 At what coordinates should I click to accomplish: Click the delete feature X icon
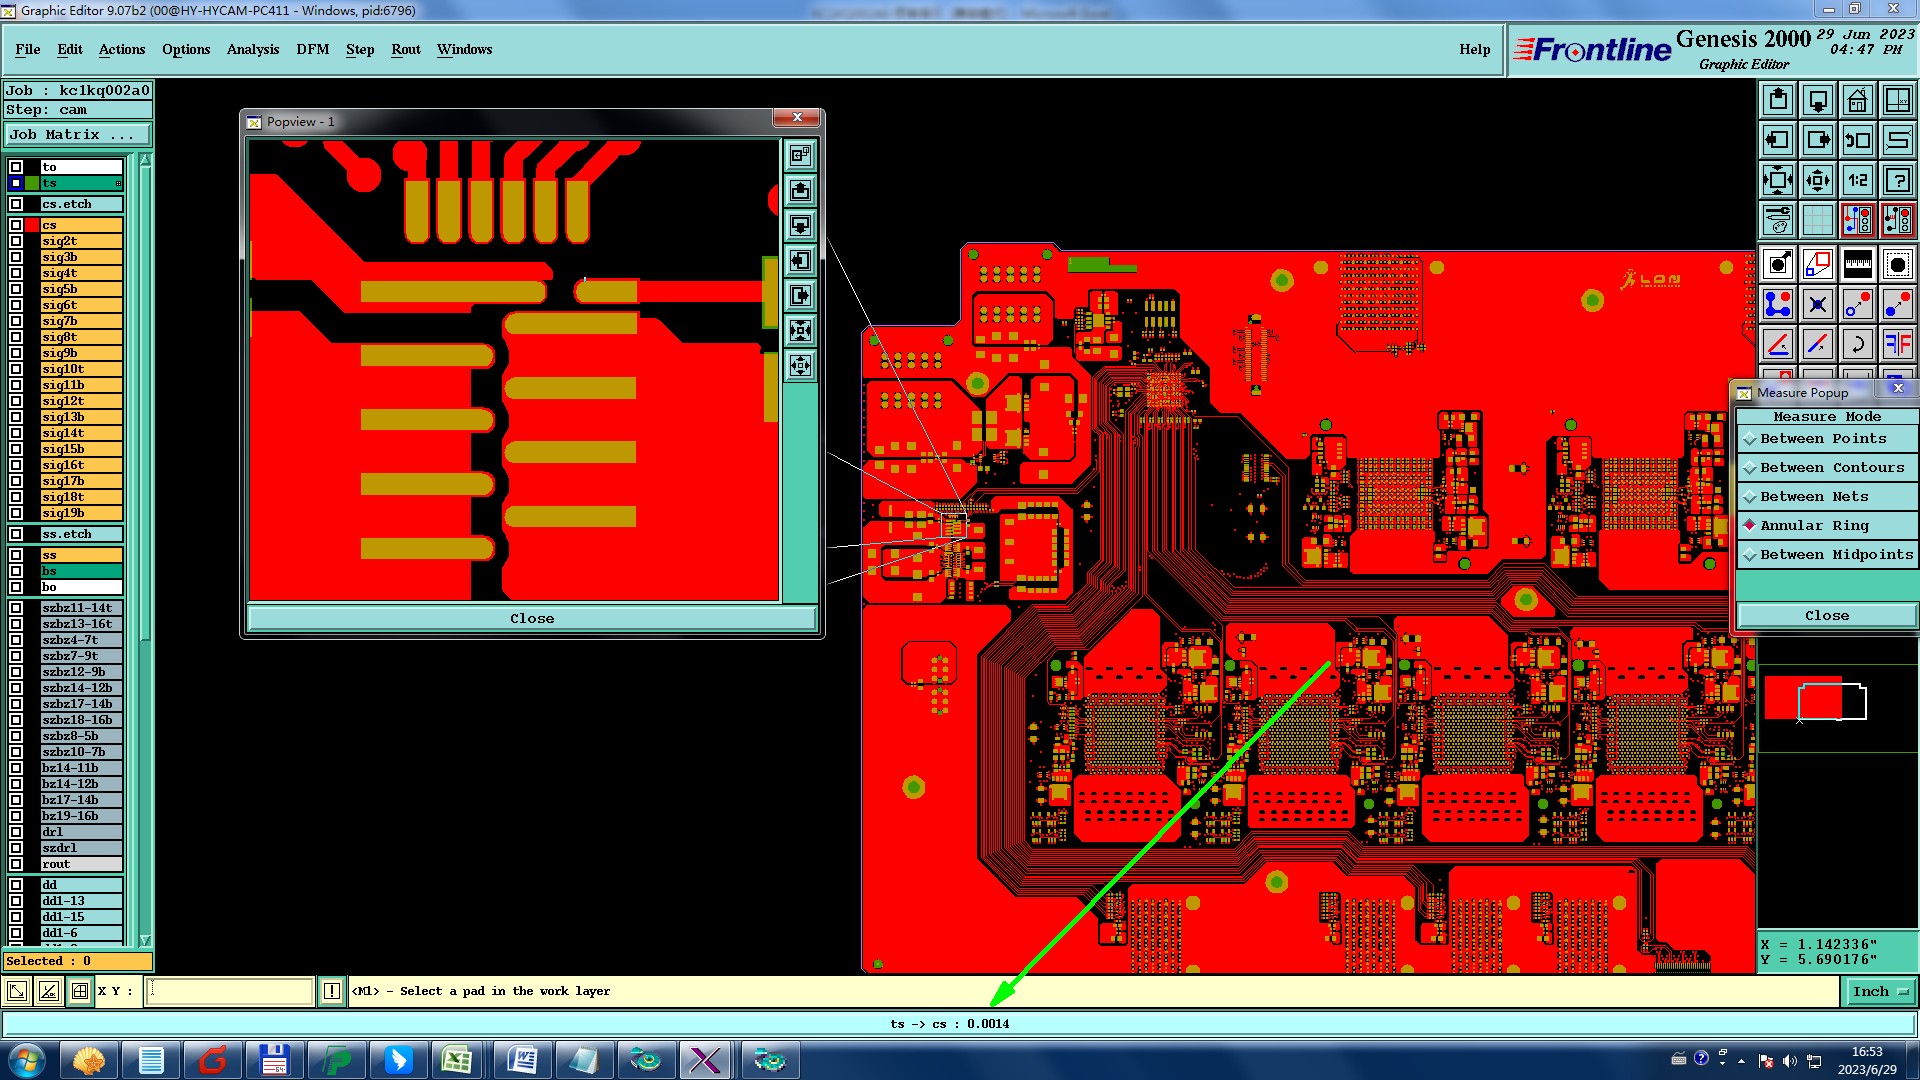tap(1817, 304)
